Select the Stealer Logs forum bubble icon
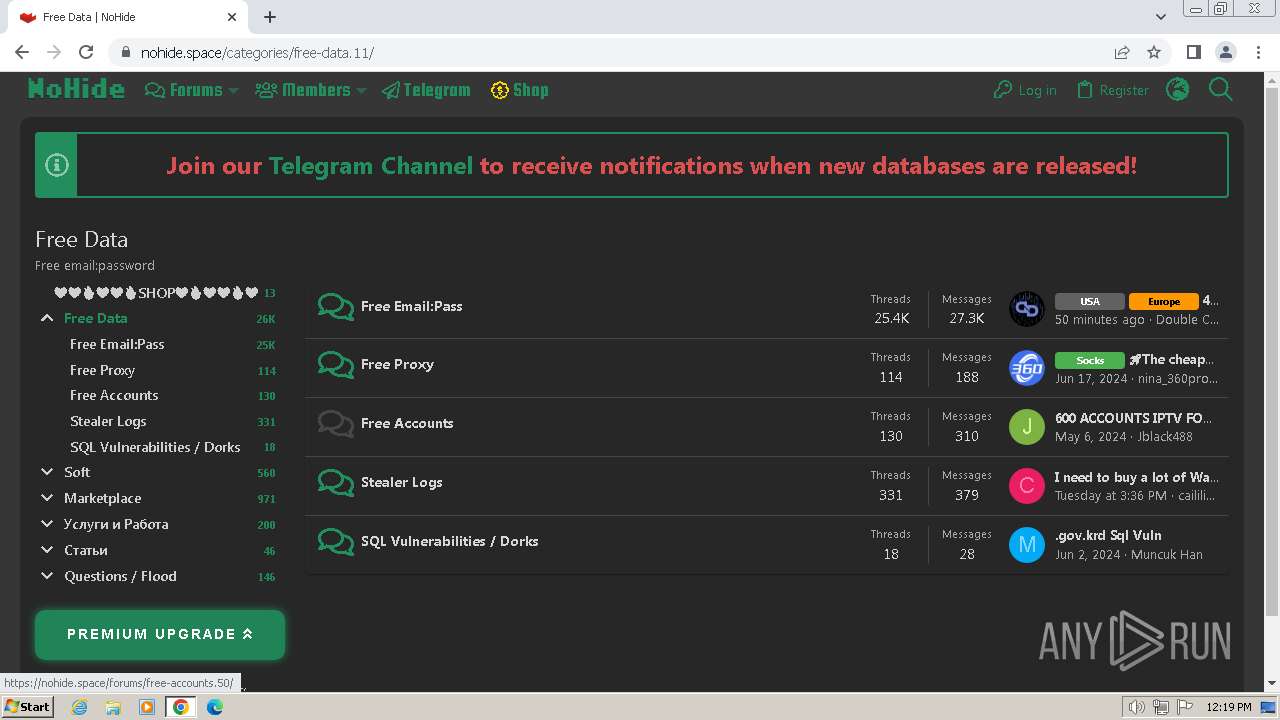 [336, 483]
